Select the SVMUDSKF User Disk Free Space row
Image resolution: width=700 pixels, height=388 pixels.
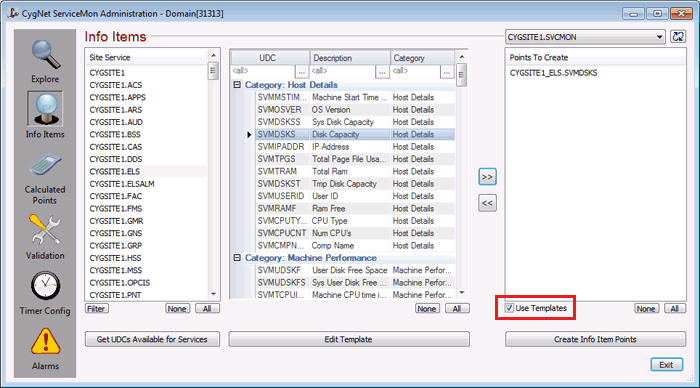coord(355,270)
